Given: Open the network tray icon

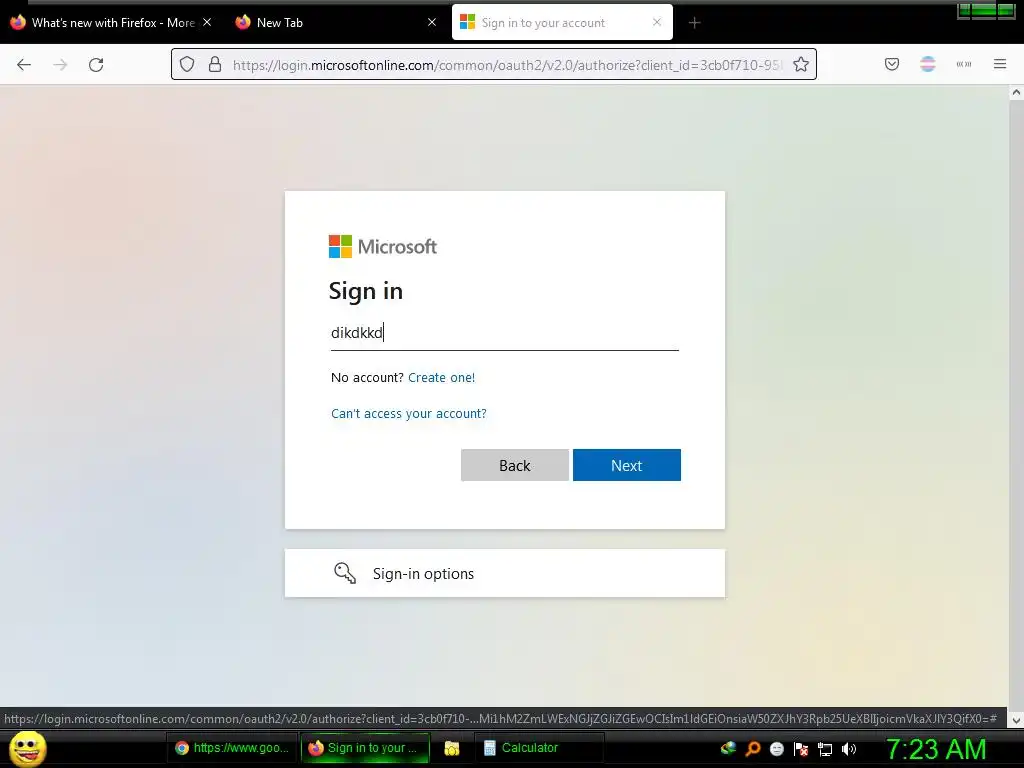Looking at the screenshot, I should pos(825,749).
